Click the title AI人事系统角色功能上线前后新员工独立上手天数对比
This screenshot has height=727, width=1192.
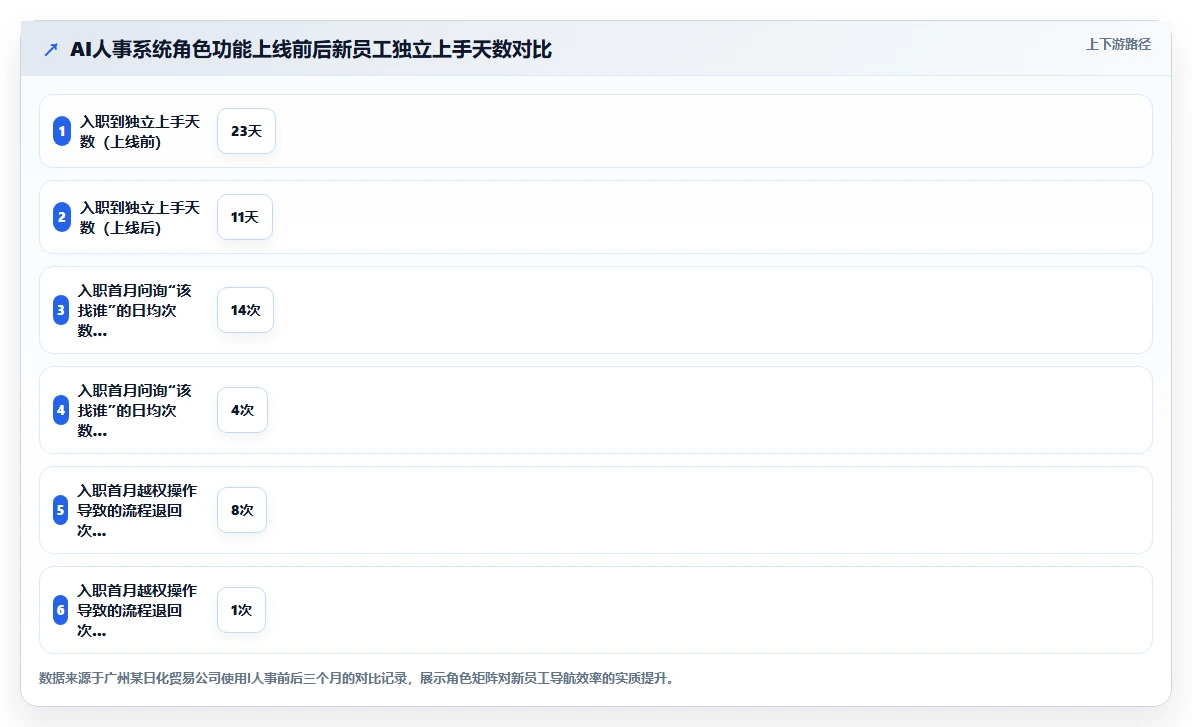click(x=311, y=49)
